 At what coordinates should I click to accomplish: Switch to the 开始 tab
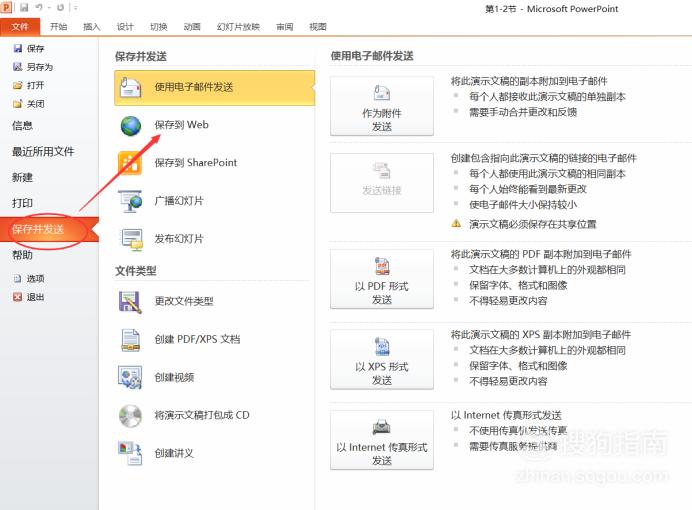[x=58, y=27]
